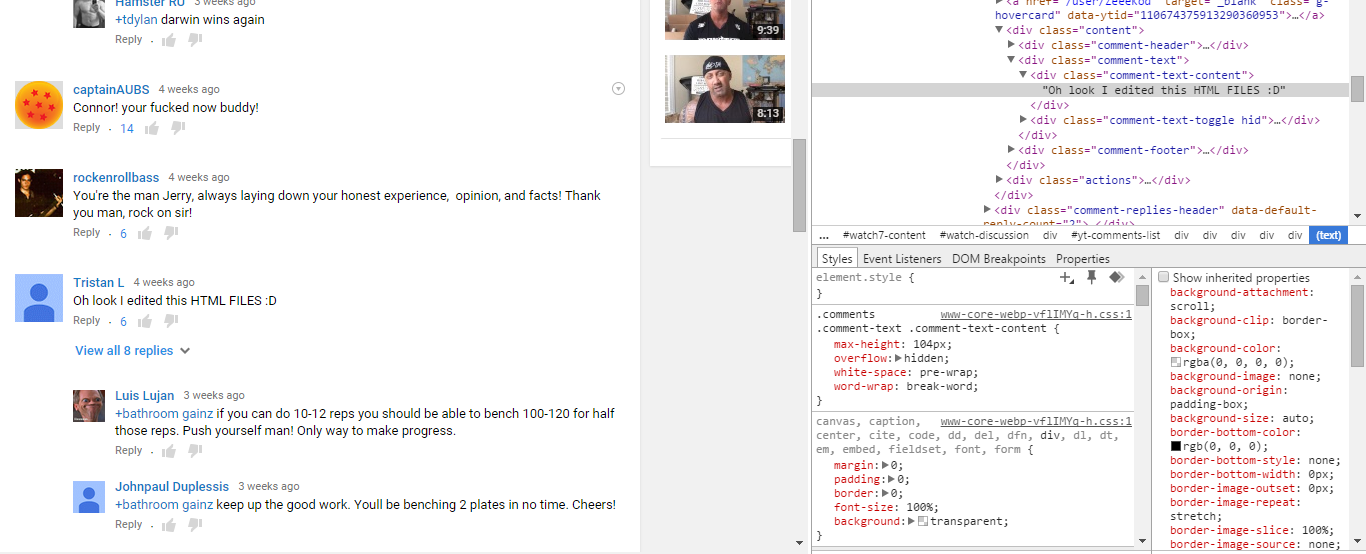Collapse the comment-text-content div node
This screenshot has height=554, width=1366.
tap(1023, 75)
